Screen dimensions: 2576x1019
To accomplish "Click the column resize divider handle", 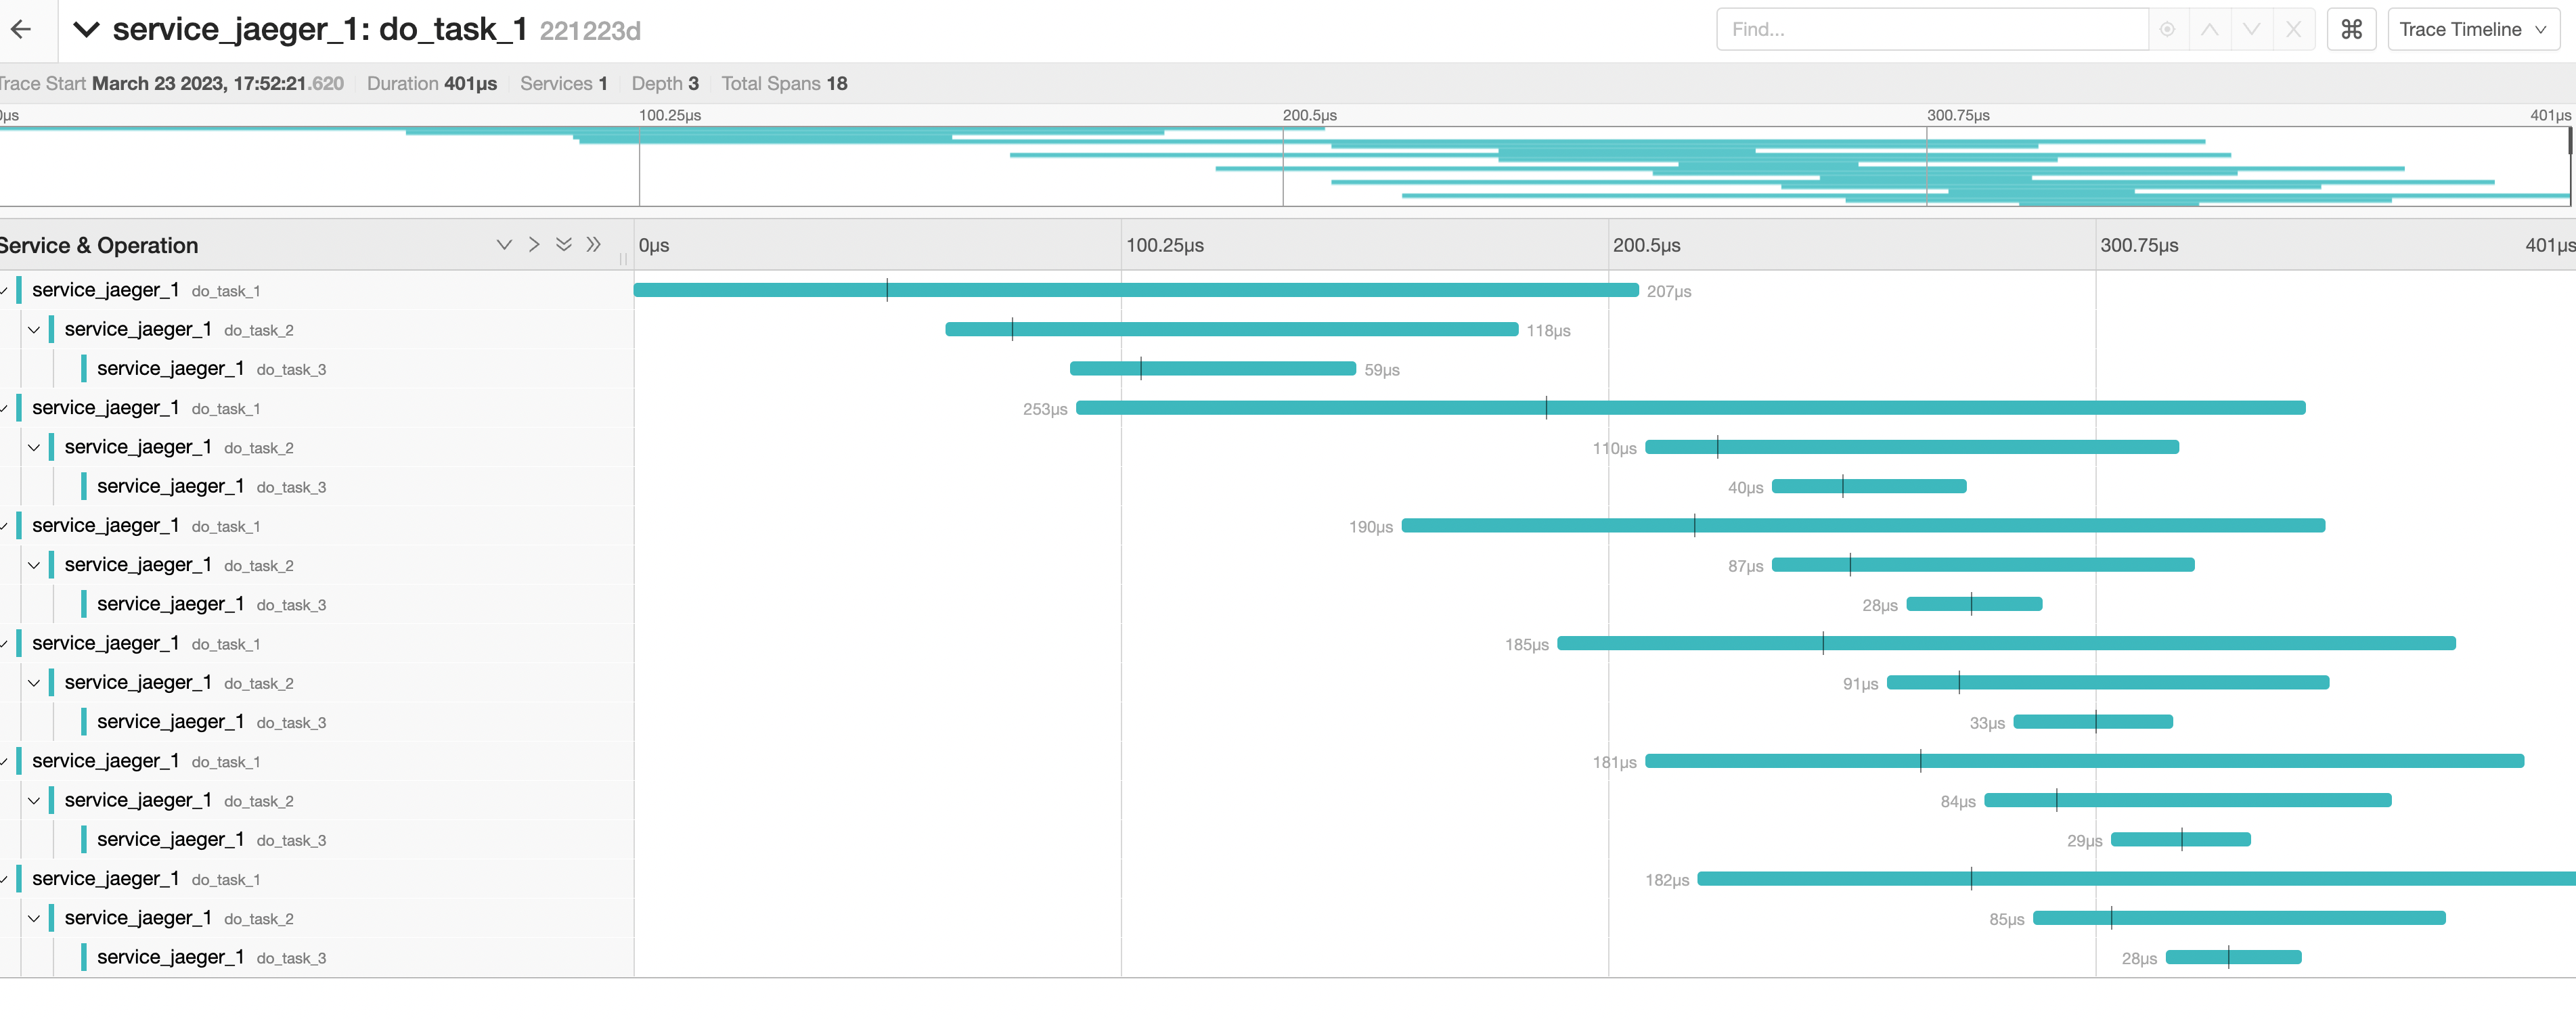I will pyautogui.click(x=623, y=259).
